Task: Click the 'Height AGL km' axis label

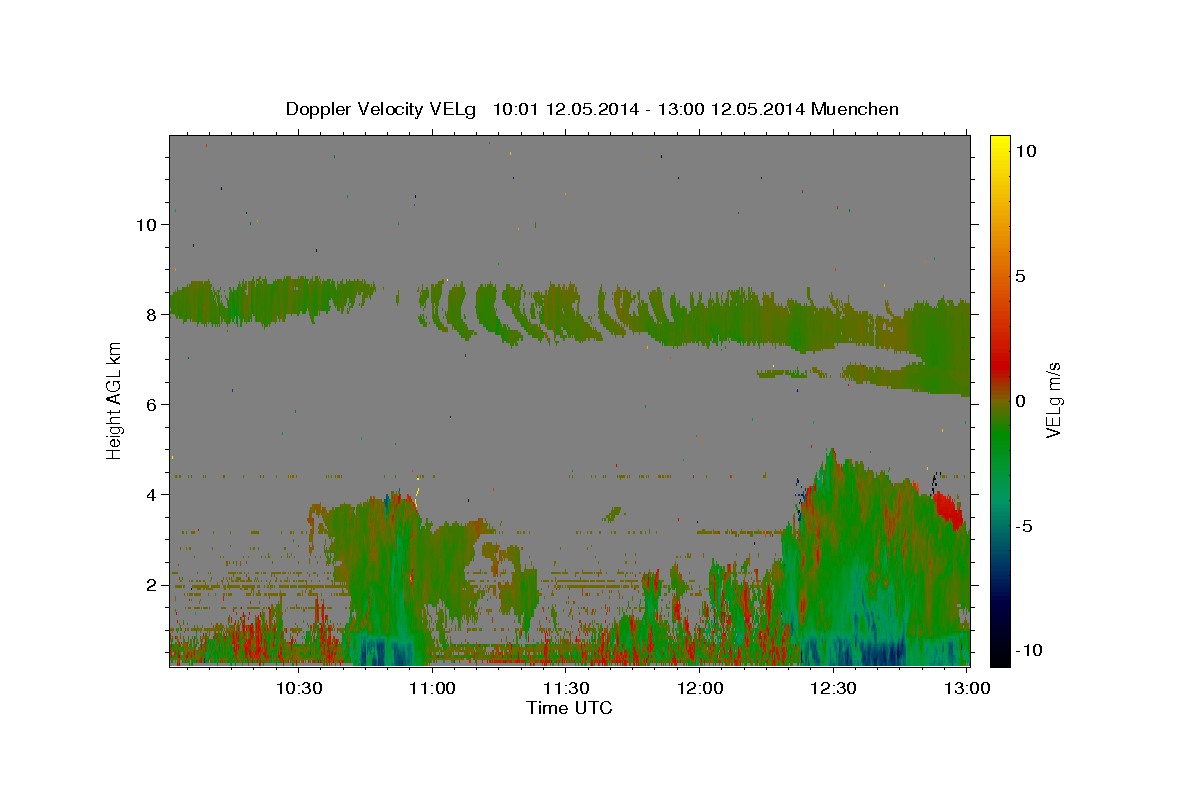Action: tap(114, 400)
